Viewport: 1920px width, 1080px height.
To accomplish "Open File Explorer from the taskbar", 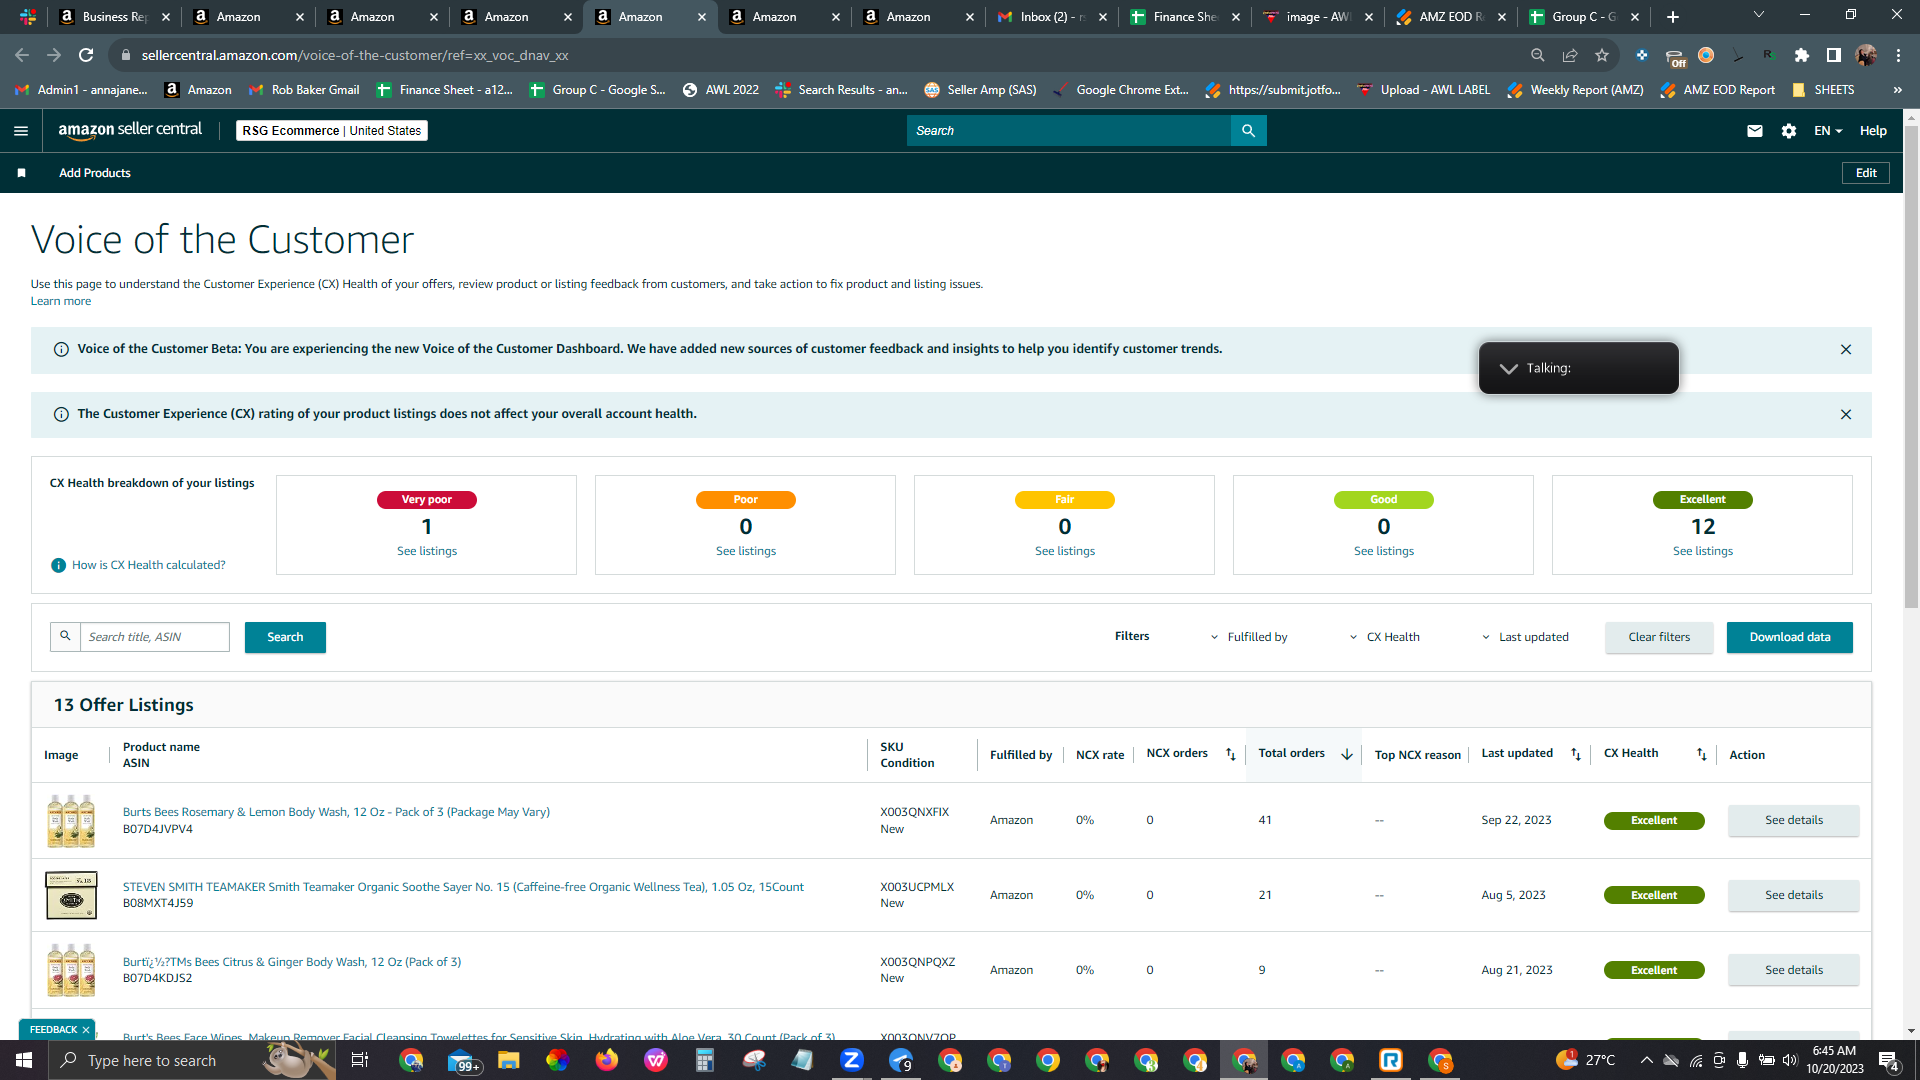I will pyautogui.click(x=509, y=1060).
